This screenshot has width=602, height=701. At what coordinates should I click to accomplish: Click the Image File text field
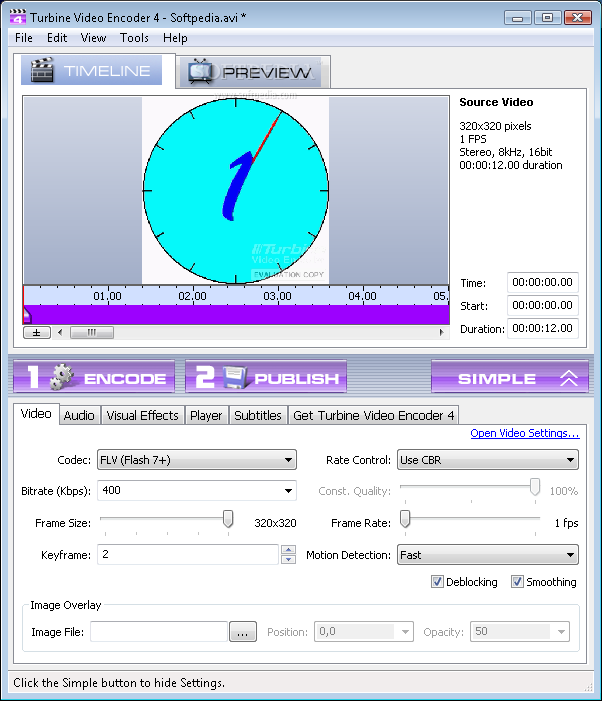159,632
